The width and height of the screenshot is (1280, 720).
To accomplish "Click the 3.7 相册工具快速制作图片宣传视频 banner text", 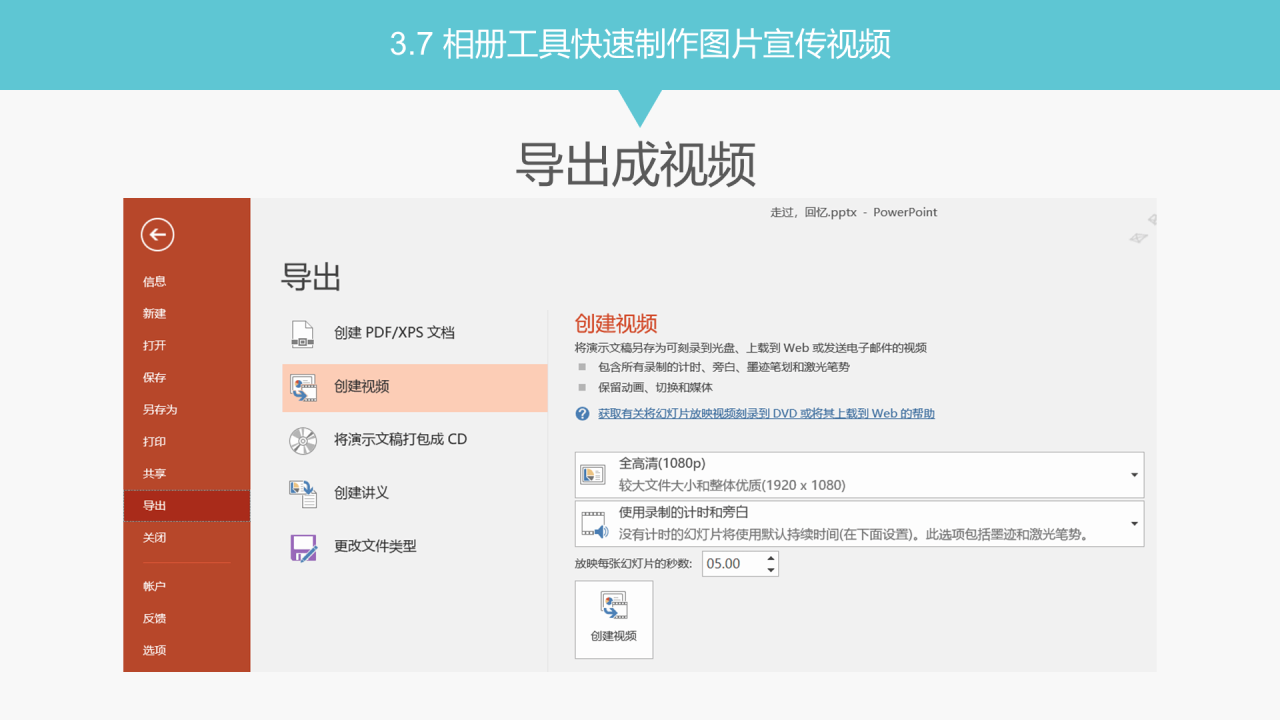I will 640,45.
